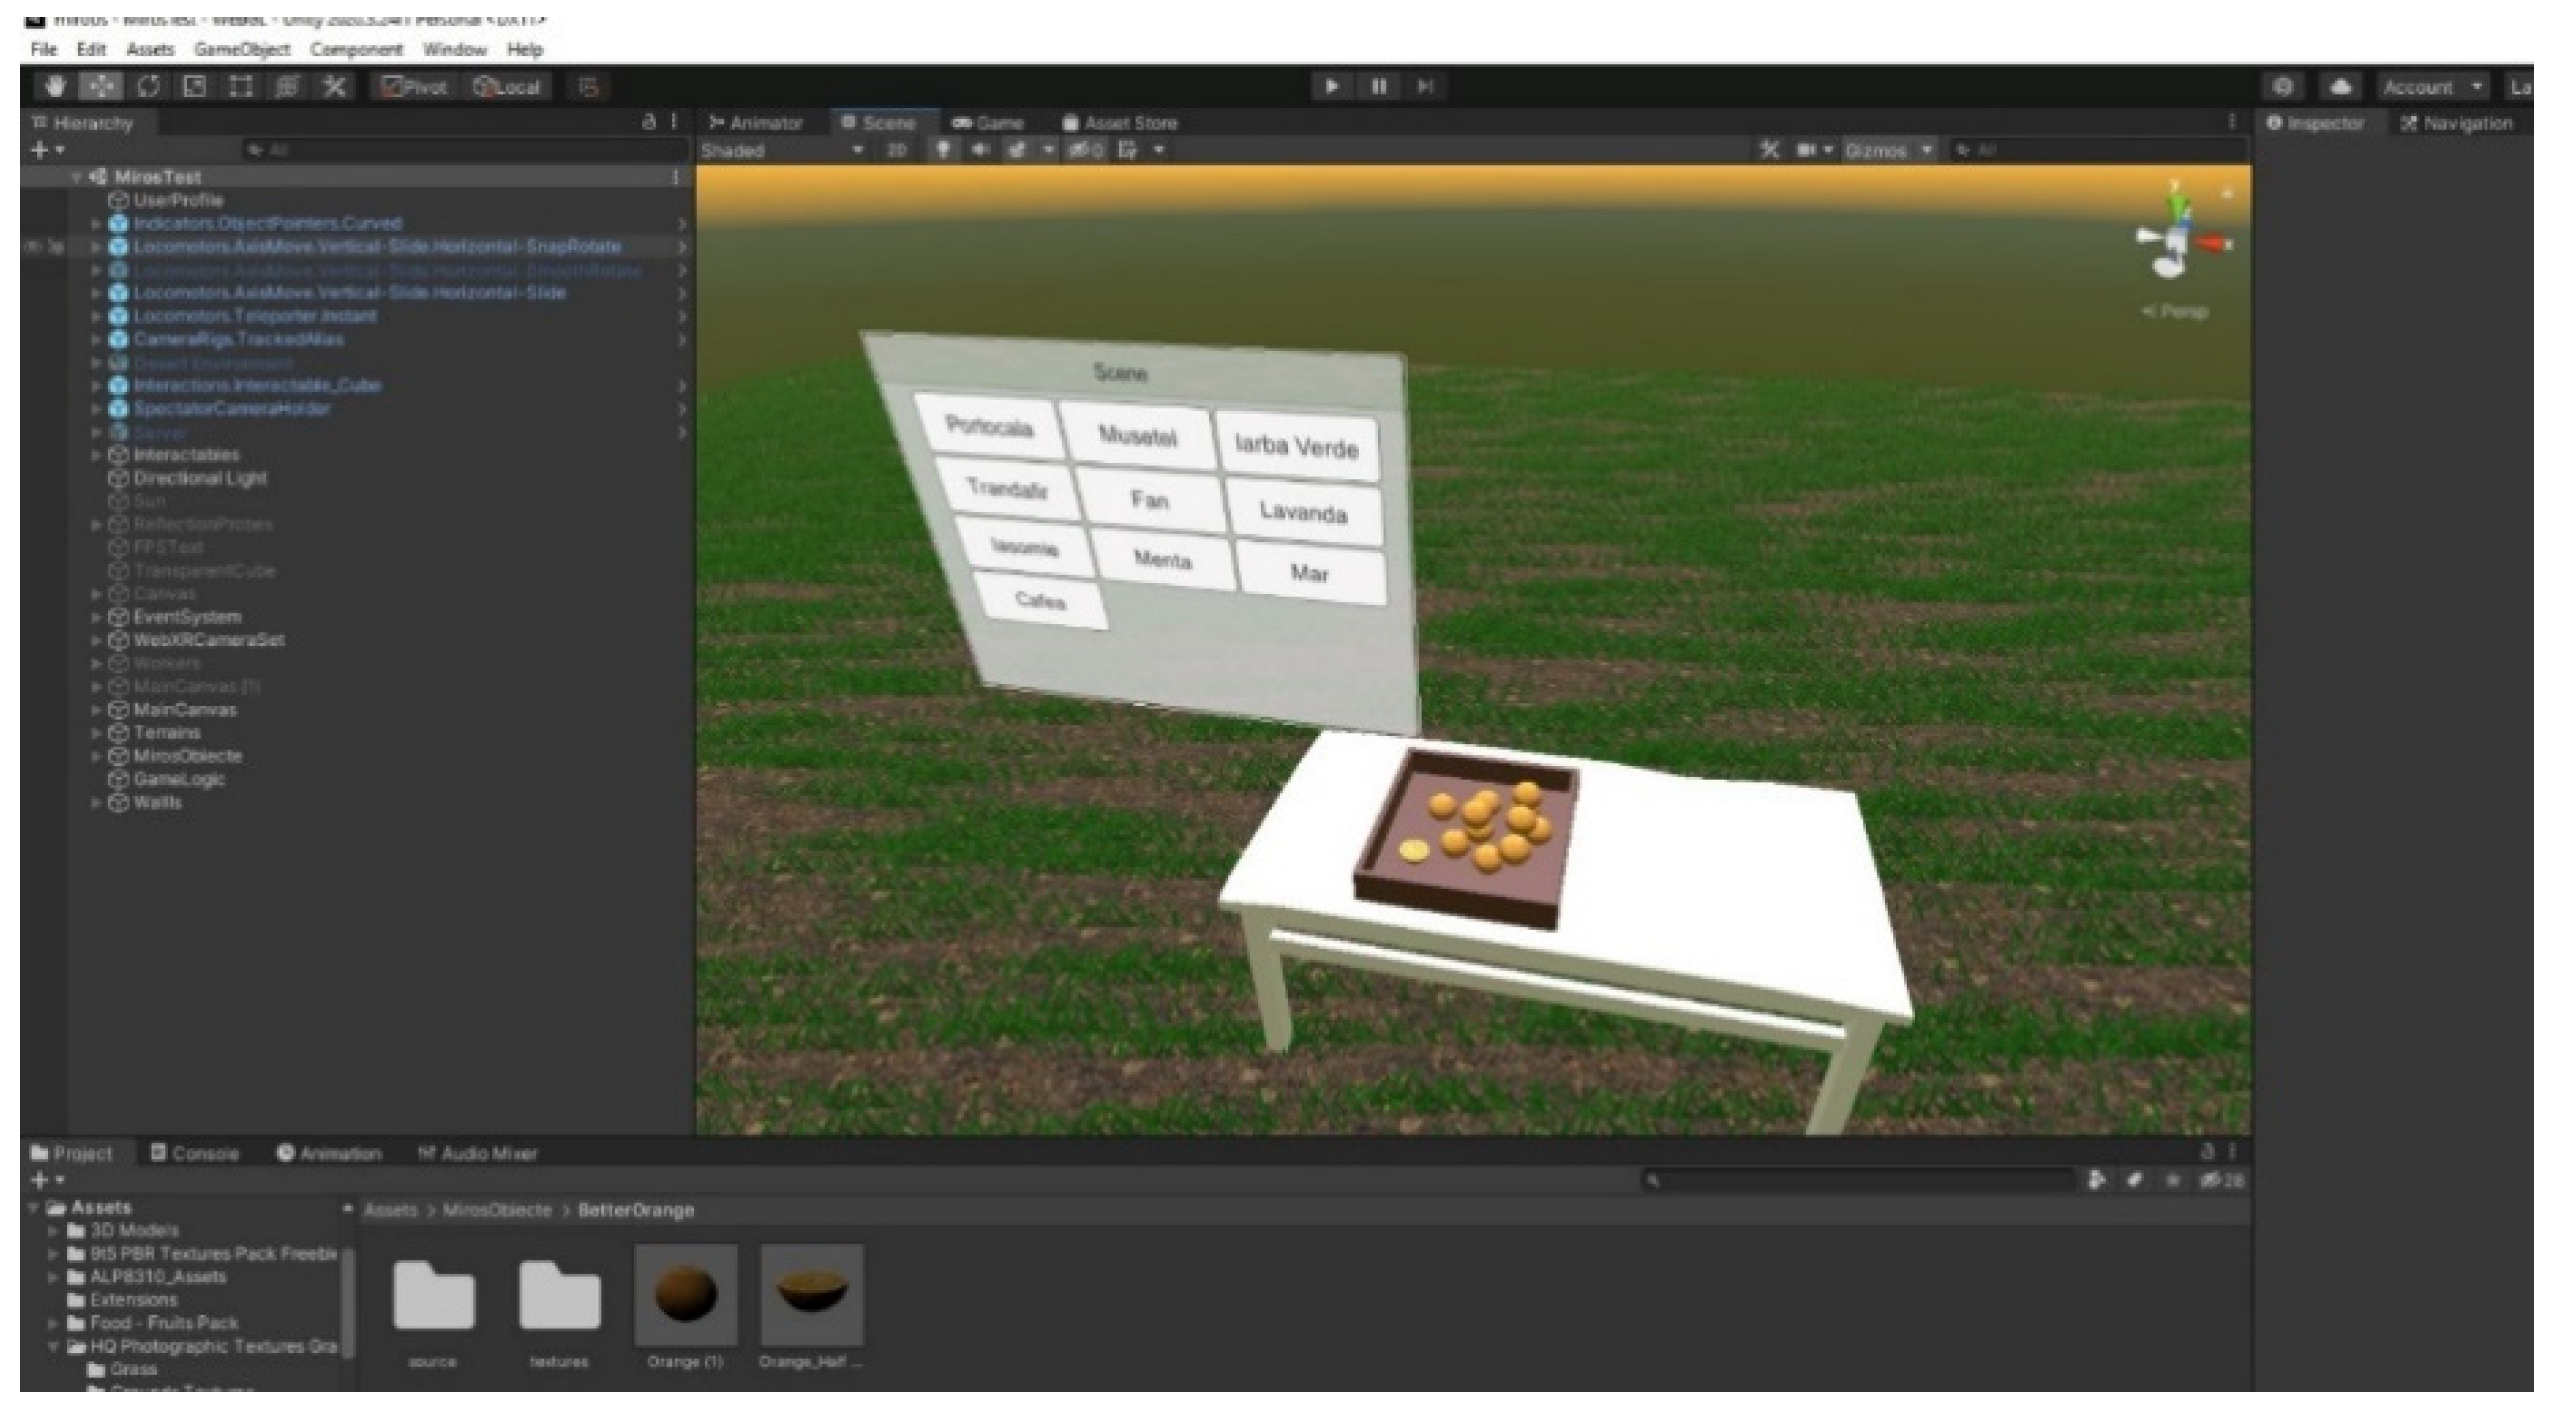The width and height of the screenshot is (2551, 1408).
Task: Select GameLogic in the Hierarchy
Action: point(178,779)
